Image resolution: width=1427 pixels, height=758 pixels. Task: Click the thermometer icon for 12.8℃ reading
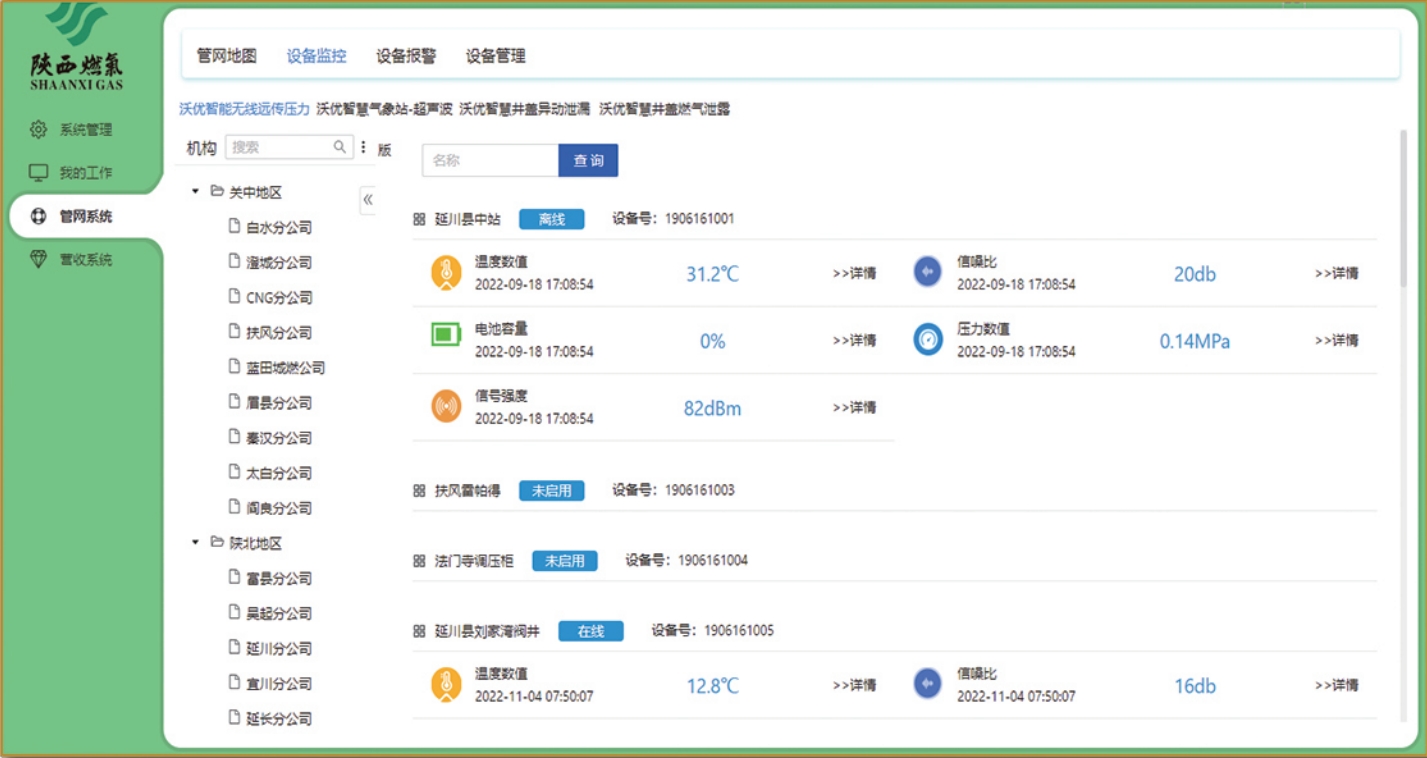tap(446, 685)
